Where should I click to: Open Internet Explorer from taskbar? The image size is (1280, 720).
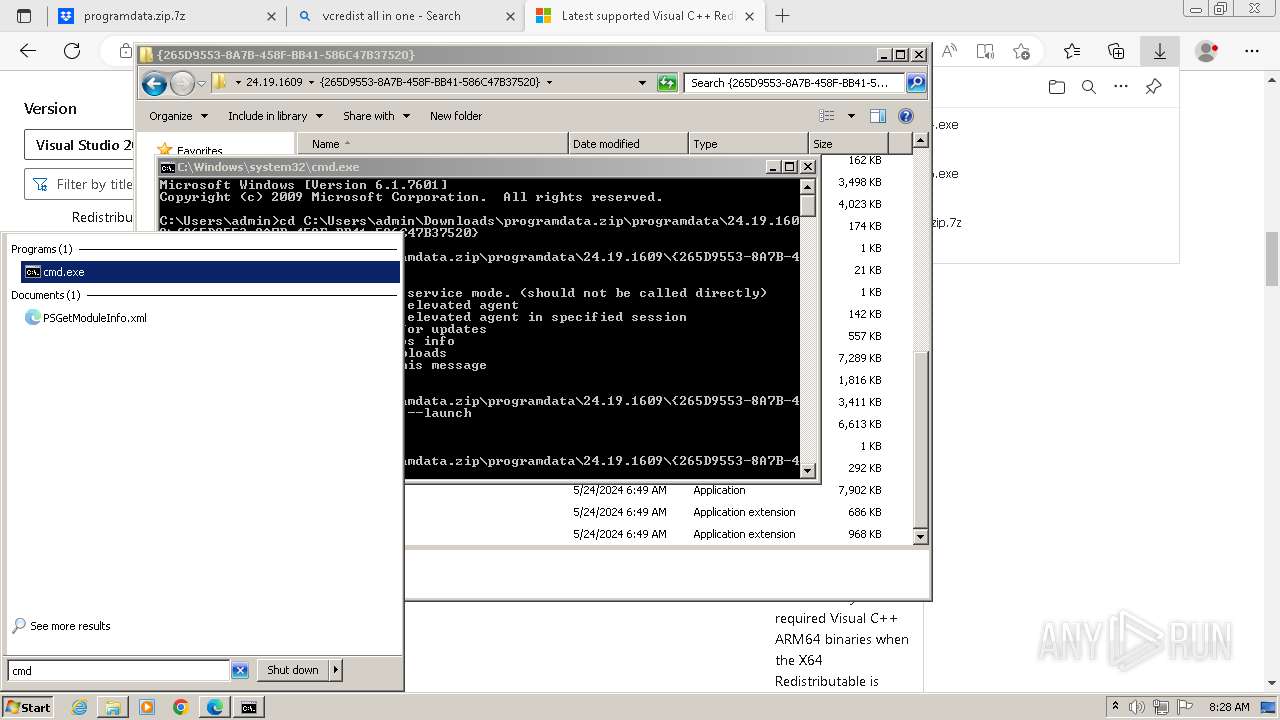pos(79,707)
